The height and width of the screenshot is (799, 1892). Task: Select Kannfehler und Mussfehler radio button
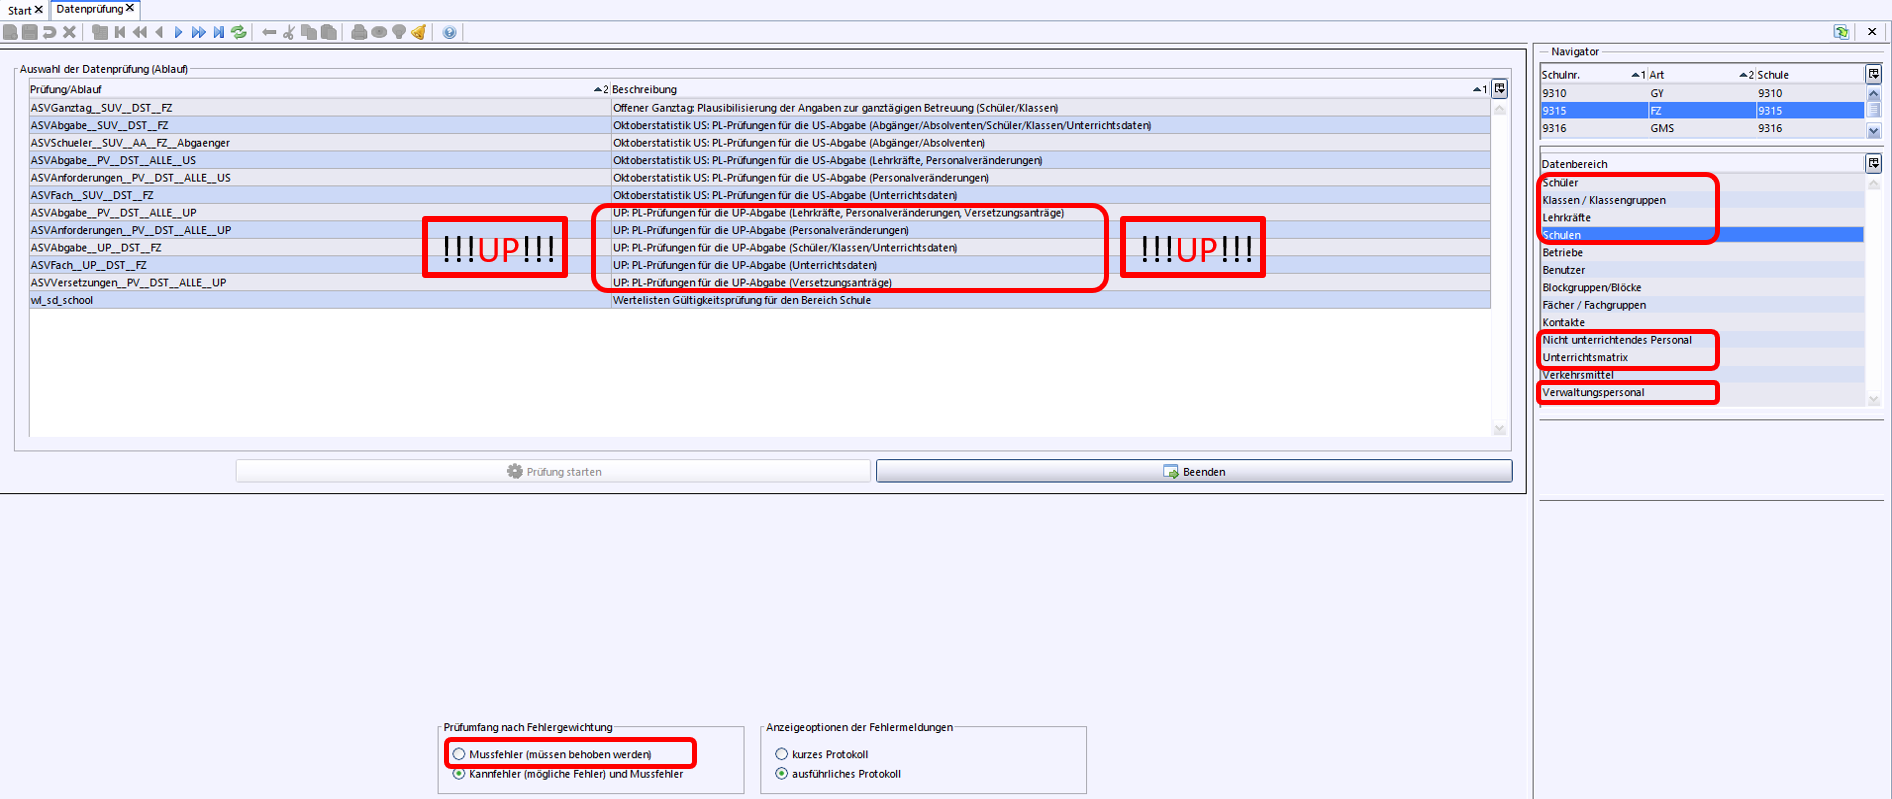(459, 774)
